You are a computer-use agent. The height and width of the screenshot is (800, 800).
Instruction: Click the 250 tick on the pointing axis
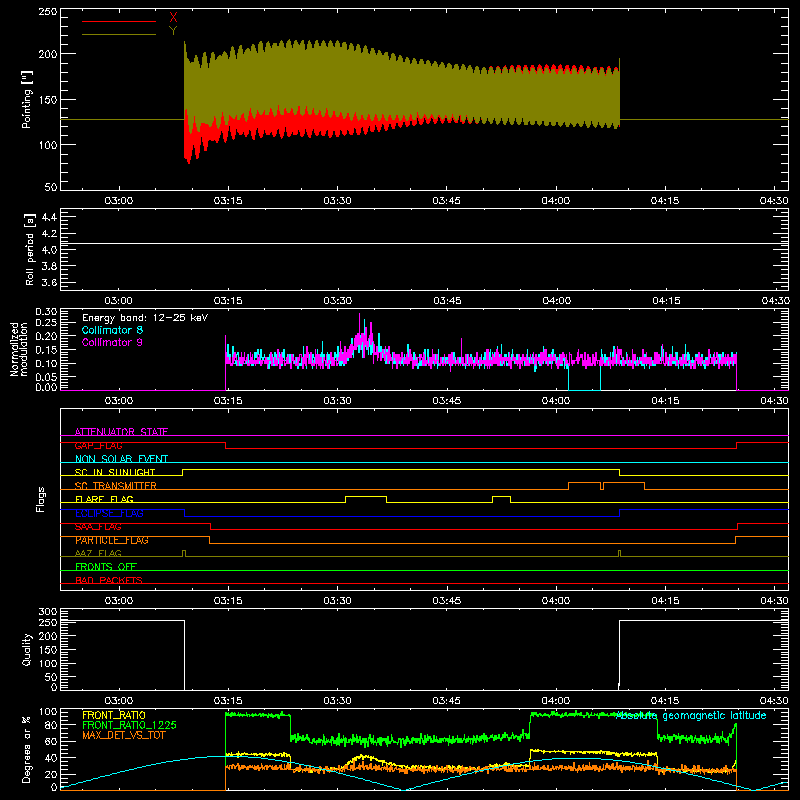pyautogui.click(x=48, y=12)
